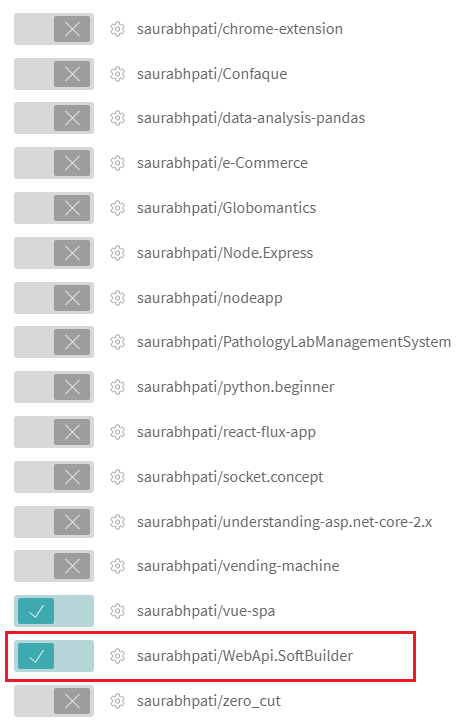Open the saurabhpati/understanding-asp.net-core-2.x repository link
This screenshot has height=720, width=474.
coord(284,522)
